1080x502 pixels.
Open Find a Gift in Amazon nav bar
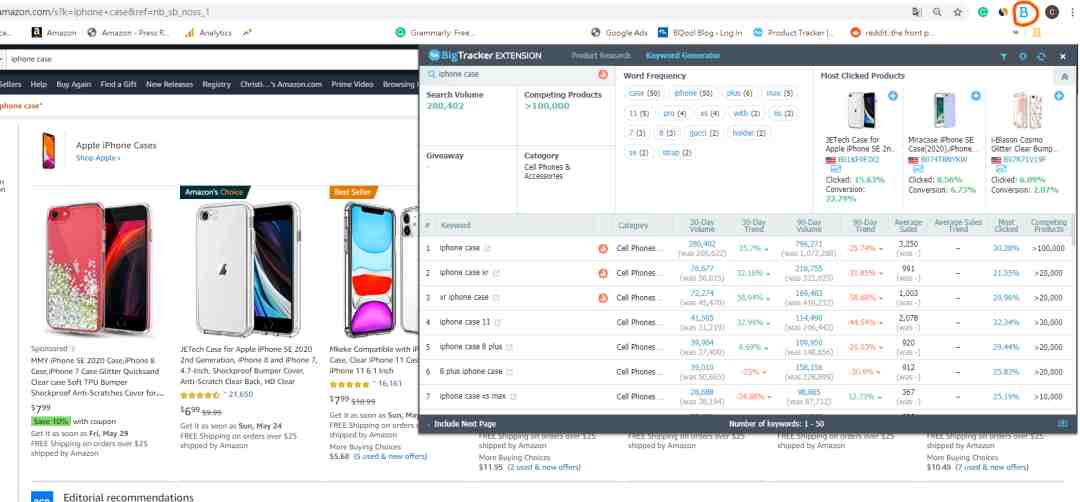click(x=118, y=84)
